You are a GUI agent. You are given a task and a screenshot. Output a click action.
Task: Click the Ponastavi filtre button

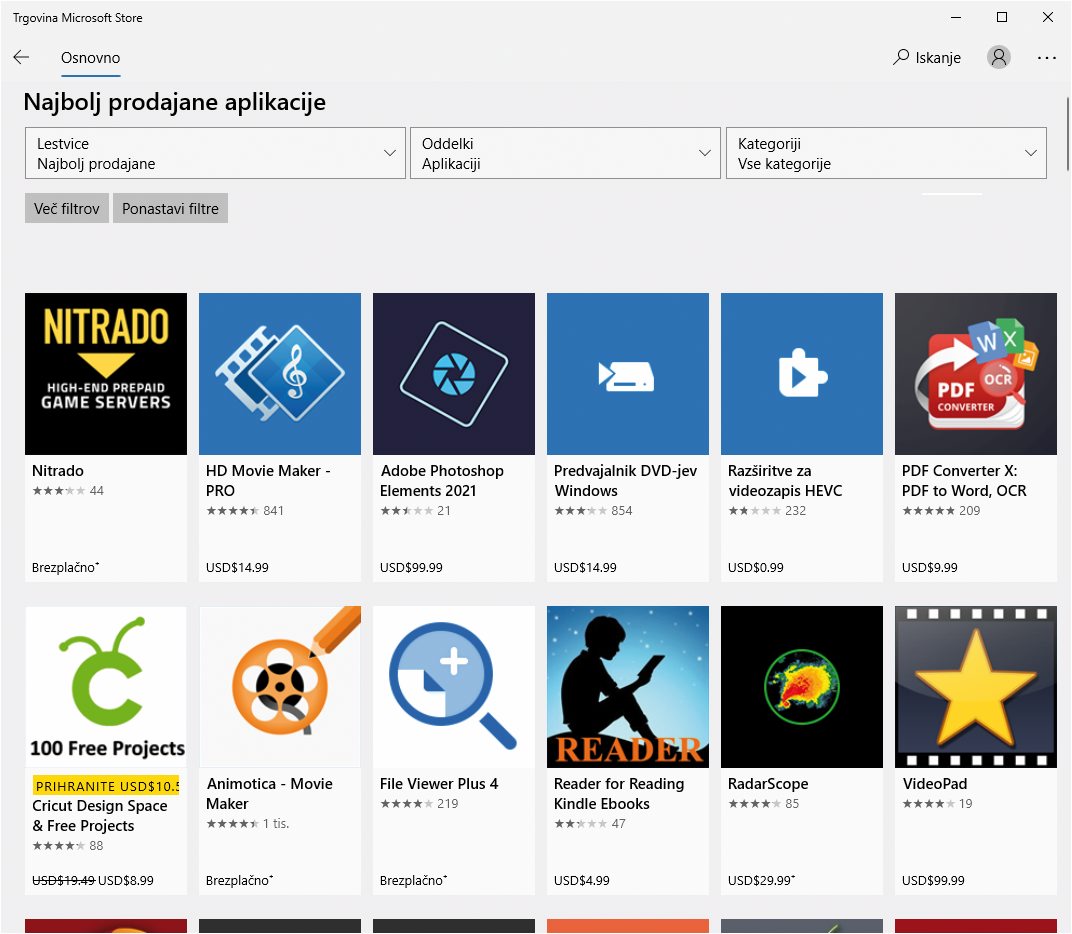point(170,209)
